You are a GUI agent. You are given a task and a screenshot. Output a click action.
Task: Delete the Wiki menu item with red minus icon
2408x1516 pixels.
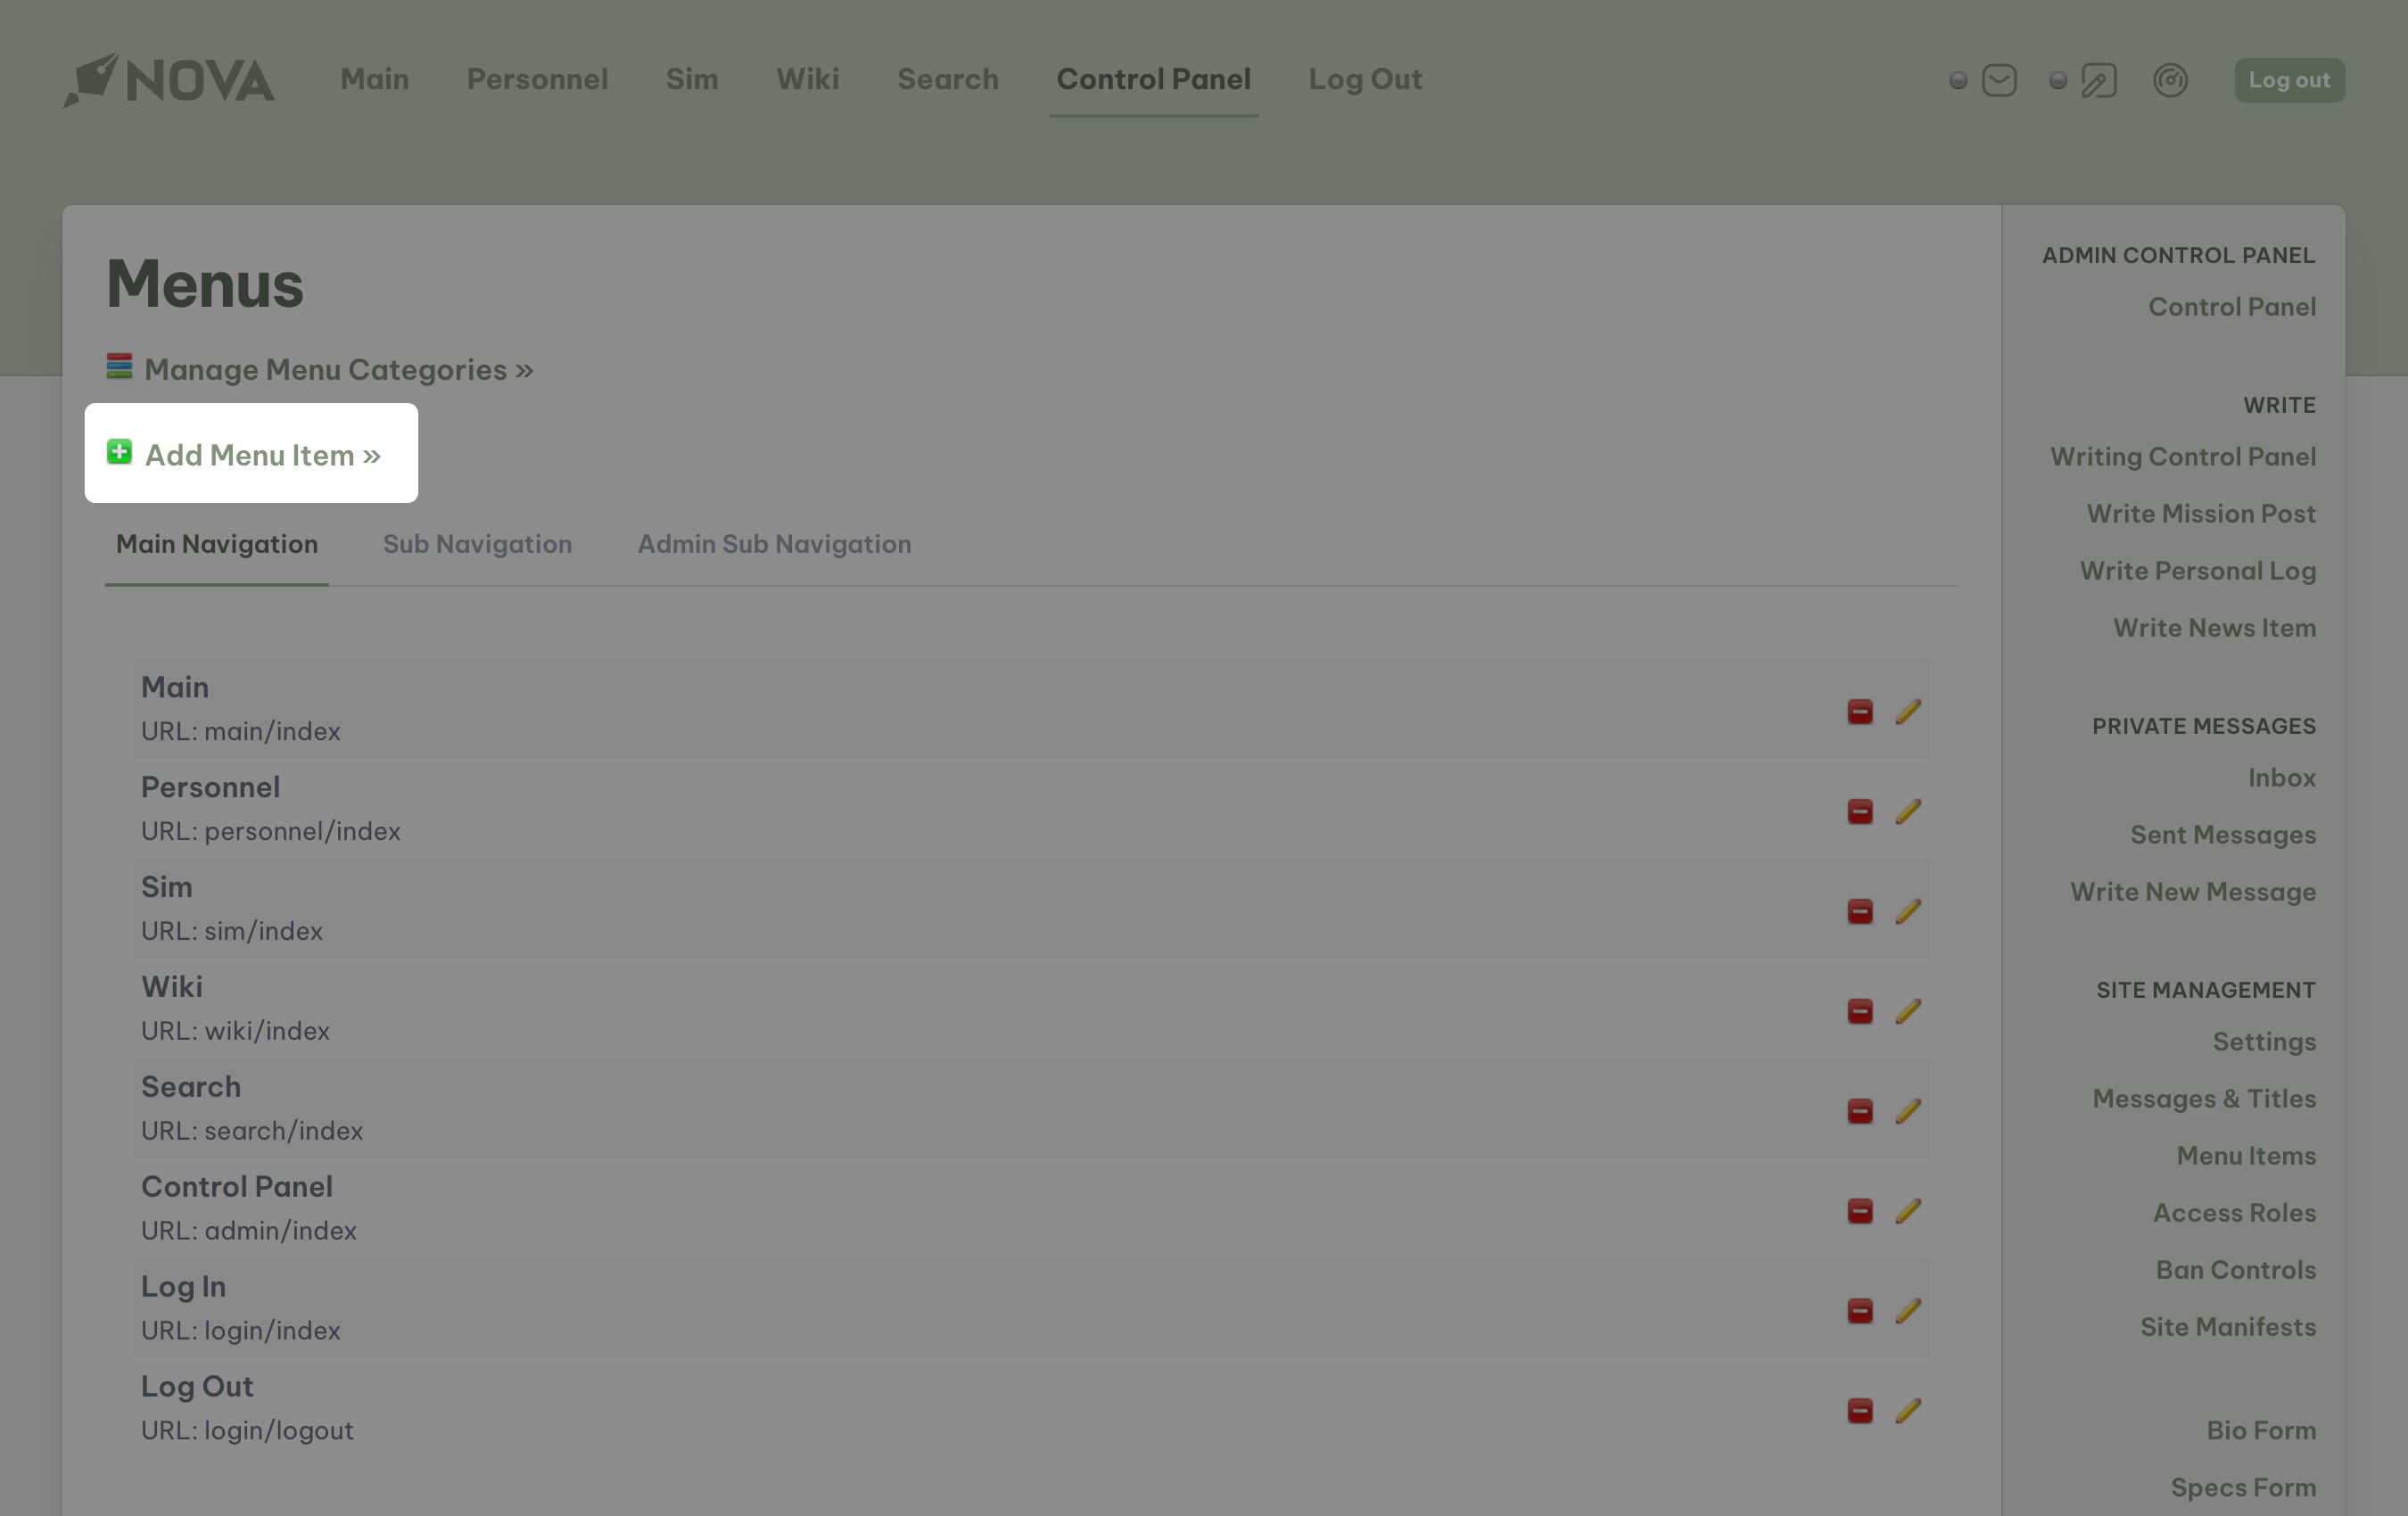1859,1012
